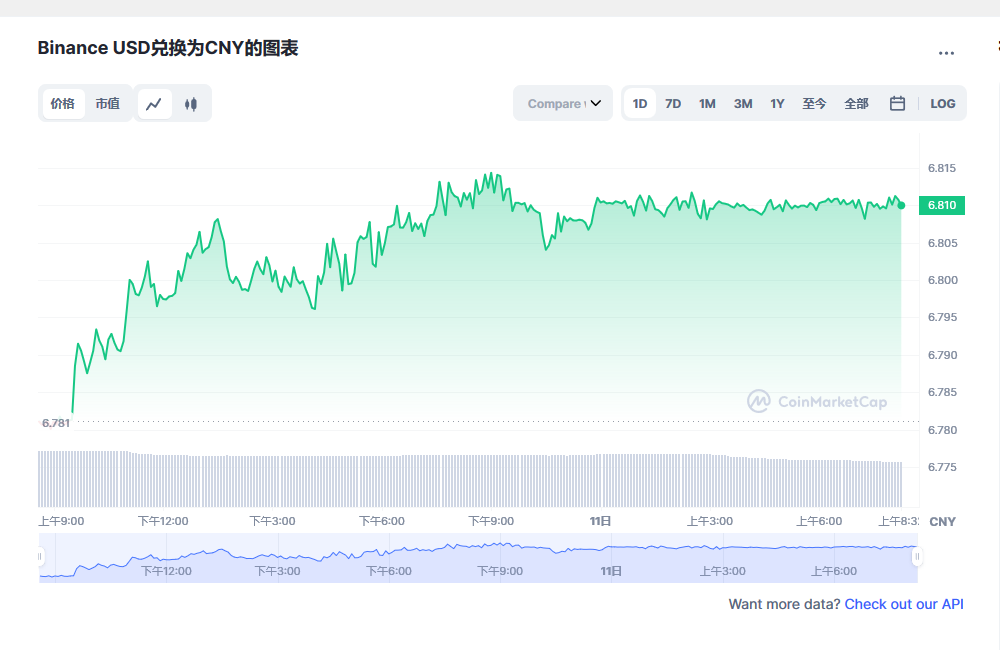
Task: Switch to candlestick chart view
Action: pyautogui.click(x=191, y=103)
